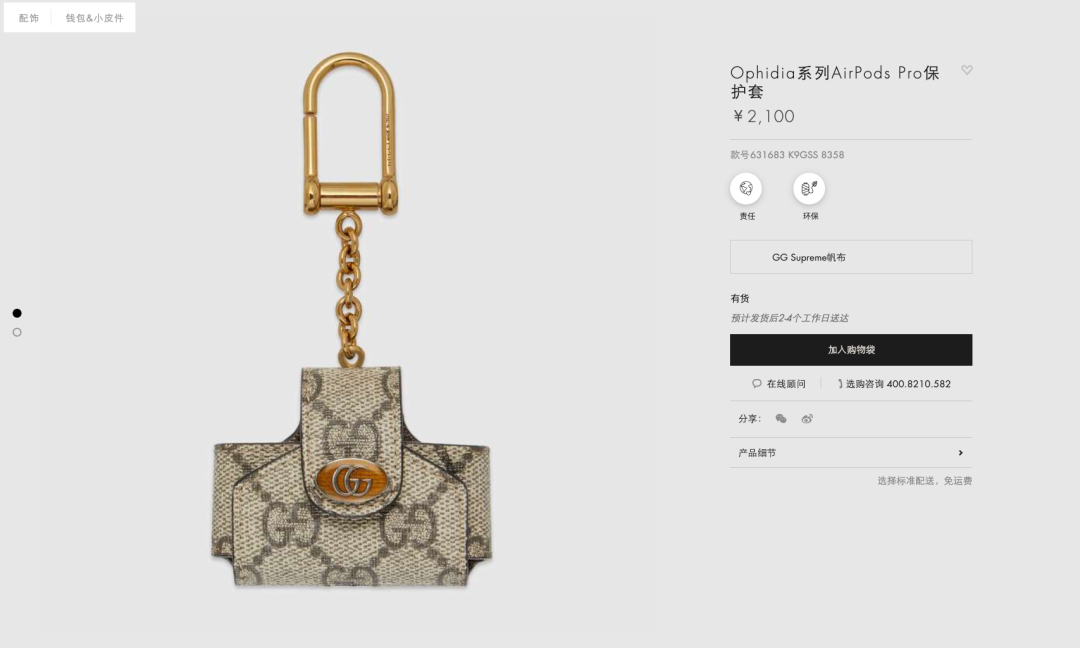Share product via WeChat icon
The image size is (1080, 648).
(780, 419)
